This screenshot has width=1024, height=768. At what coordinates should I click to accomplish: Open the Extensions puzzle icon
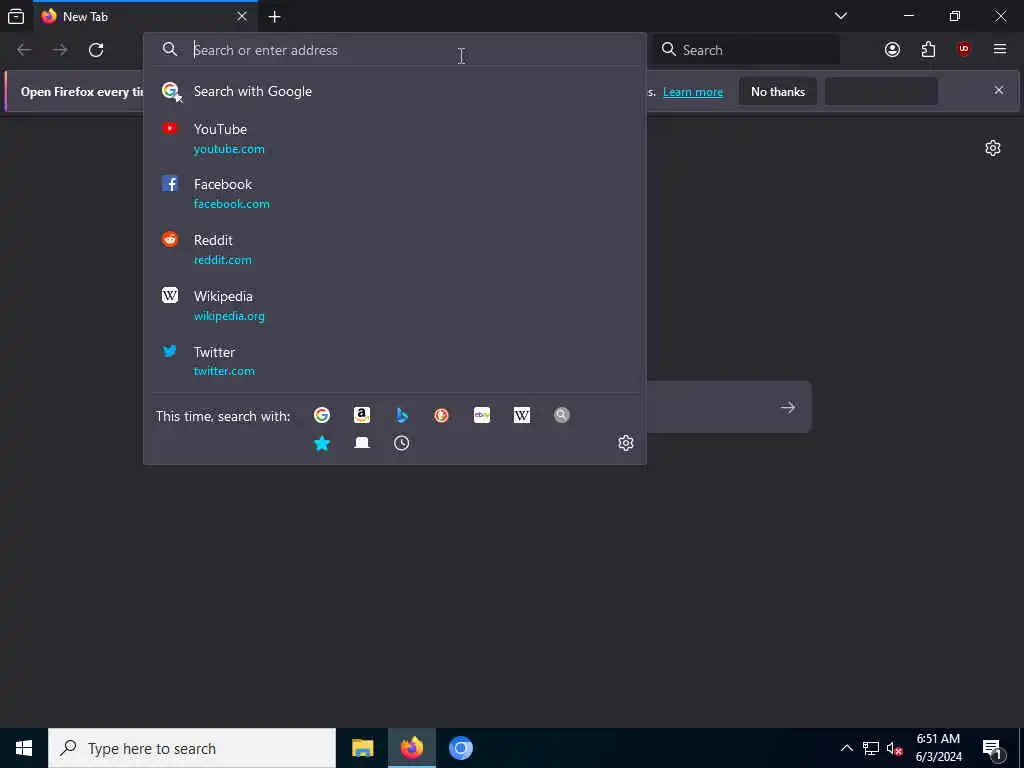pyautogui.click(x=928, y=50)
